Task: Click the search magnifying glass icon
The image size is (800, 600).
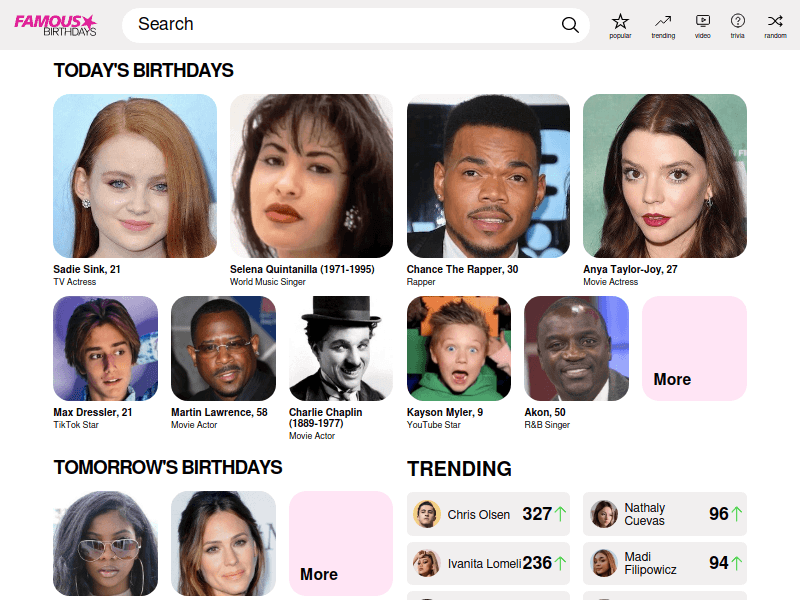Action: [x=570, y=24]
